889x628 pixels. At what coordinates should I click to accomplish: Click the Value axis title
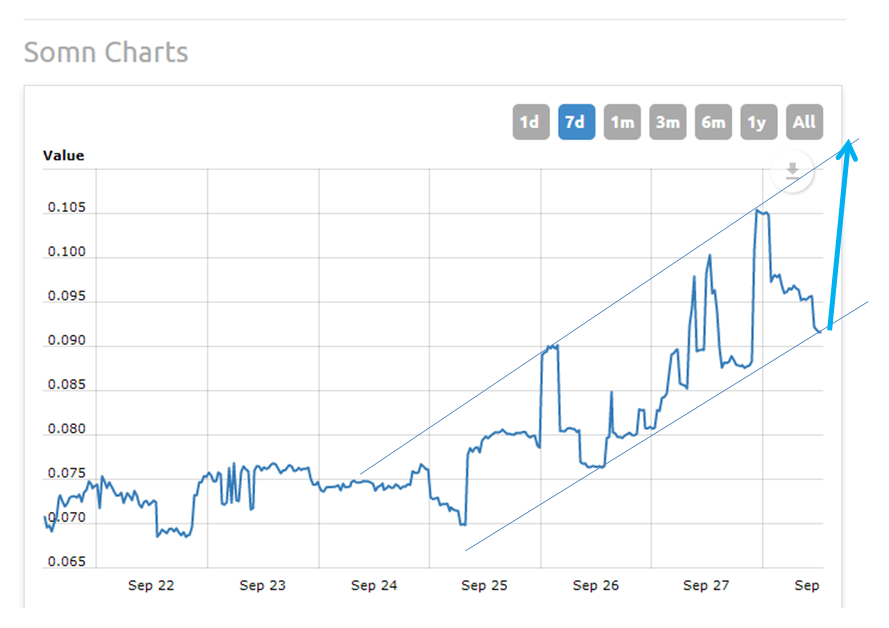coord(64,156)
